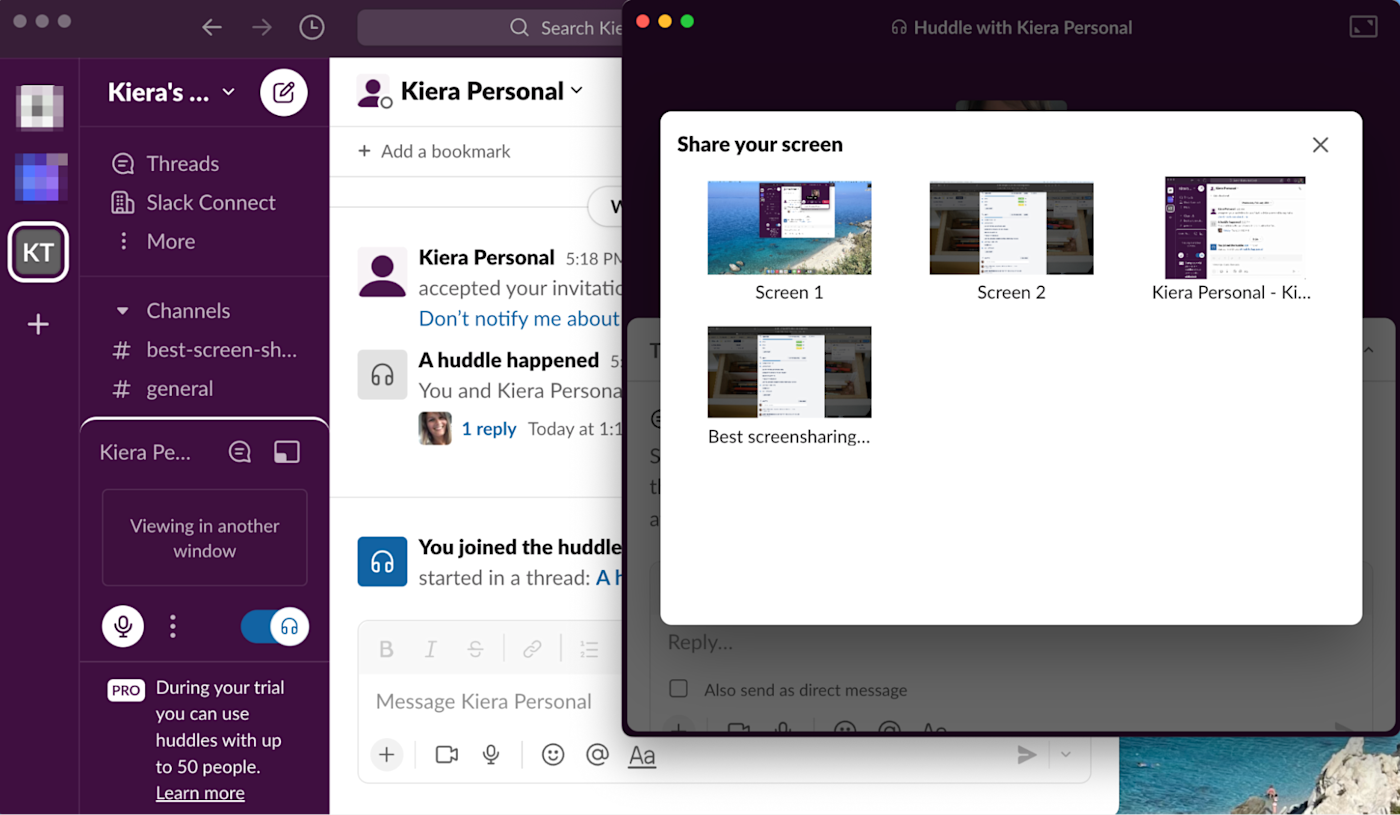Screen dimensions: 1400x815
Task: Click reply avatar next to 1 reply
Action: [435, 428]
